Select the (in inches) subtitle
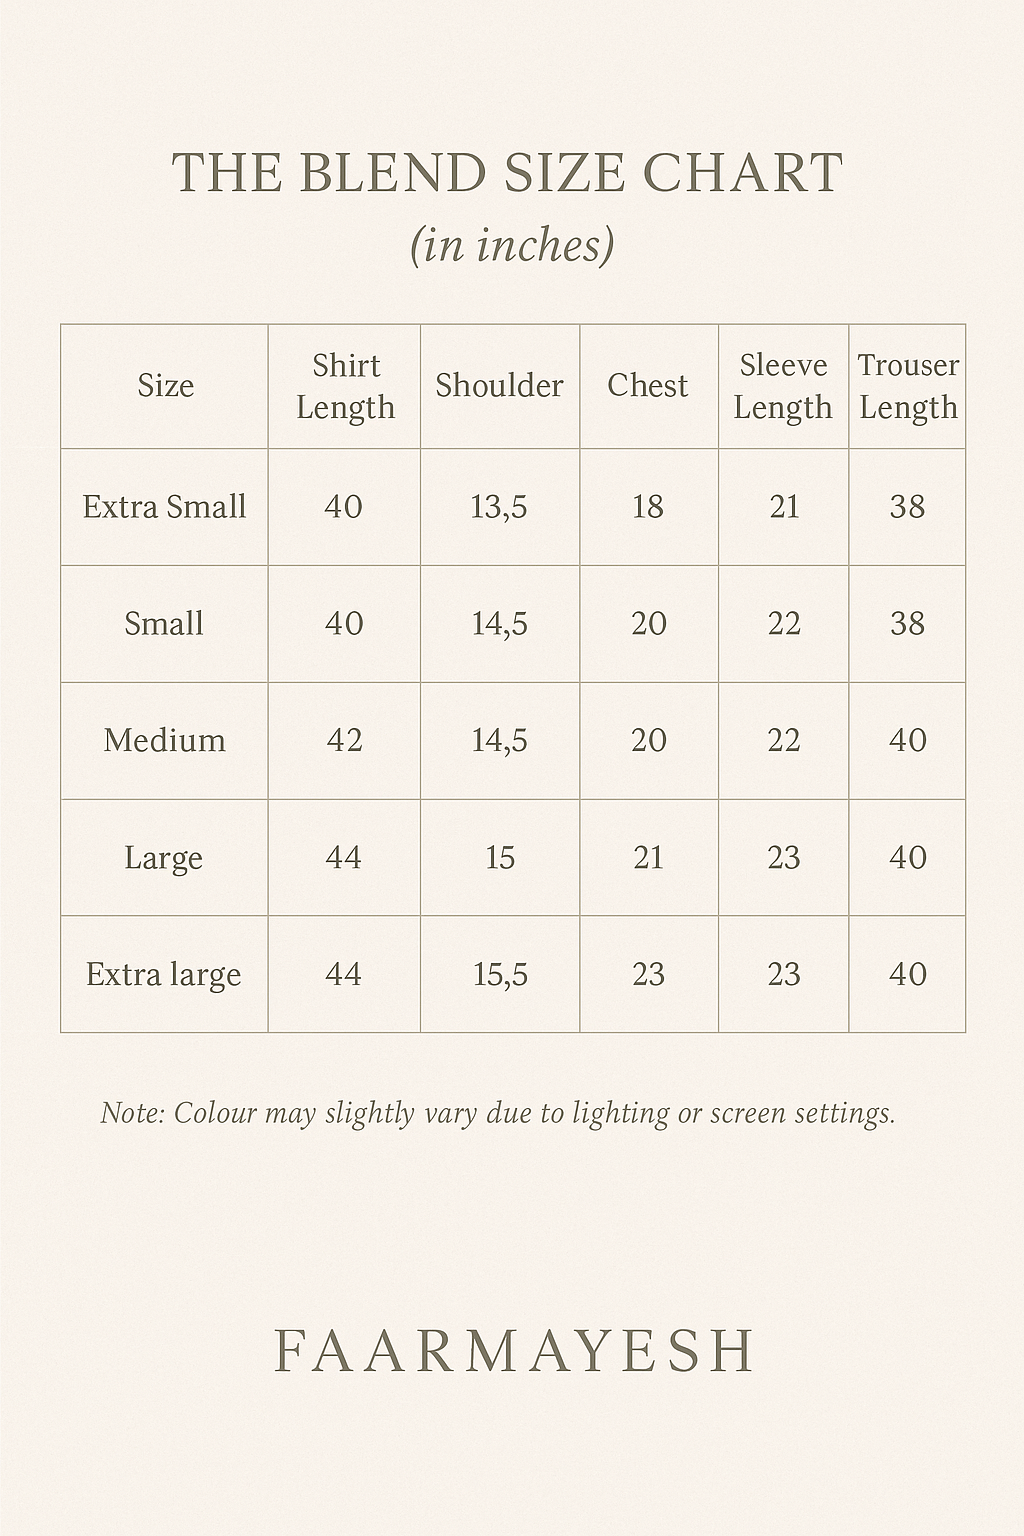 511,245
